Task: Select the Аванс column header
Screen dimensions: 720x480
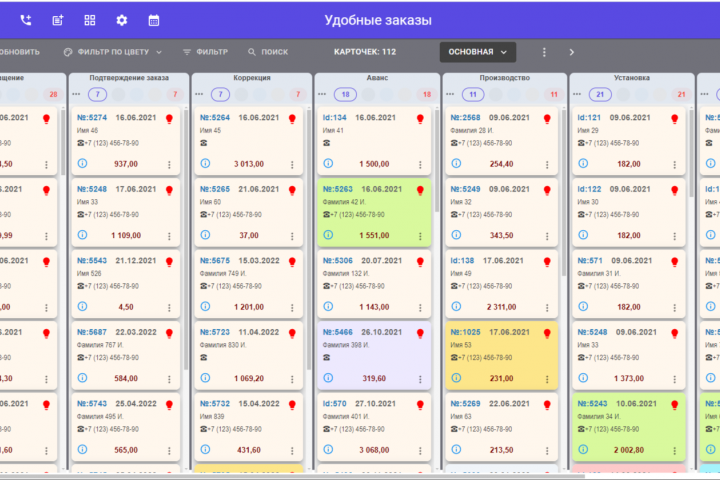Action: pos(377,78)
